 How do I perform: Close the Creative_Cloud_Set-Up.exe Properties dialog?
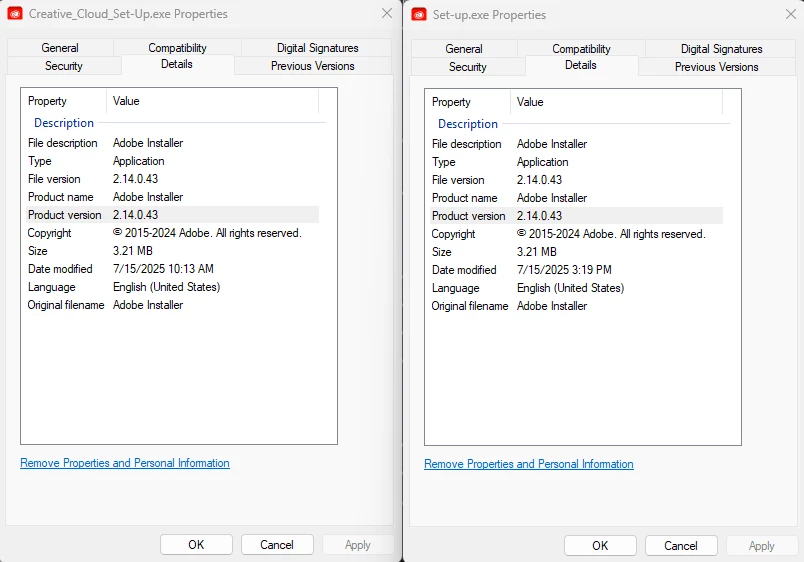pyautogui.click(x=387, y=13)
